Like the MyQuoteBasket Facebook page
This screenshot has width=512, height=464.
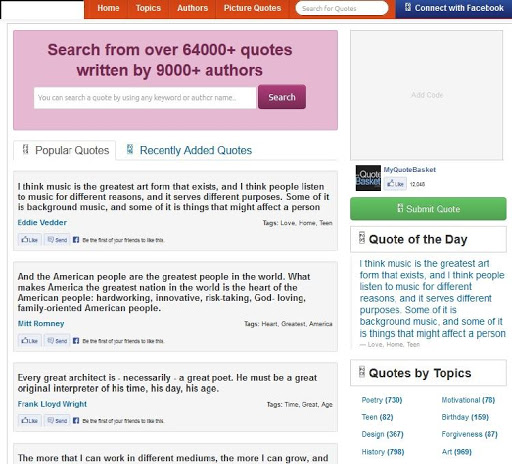click(395, 184)
